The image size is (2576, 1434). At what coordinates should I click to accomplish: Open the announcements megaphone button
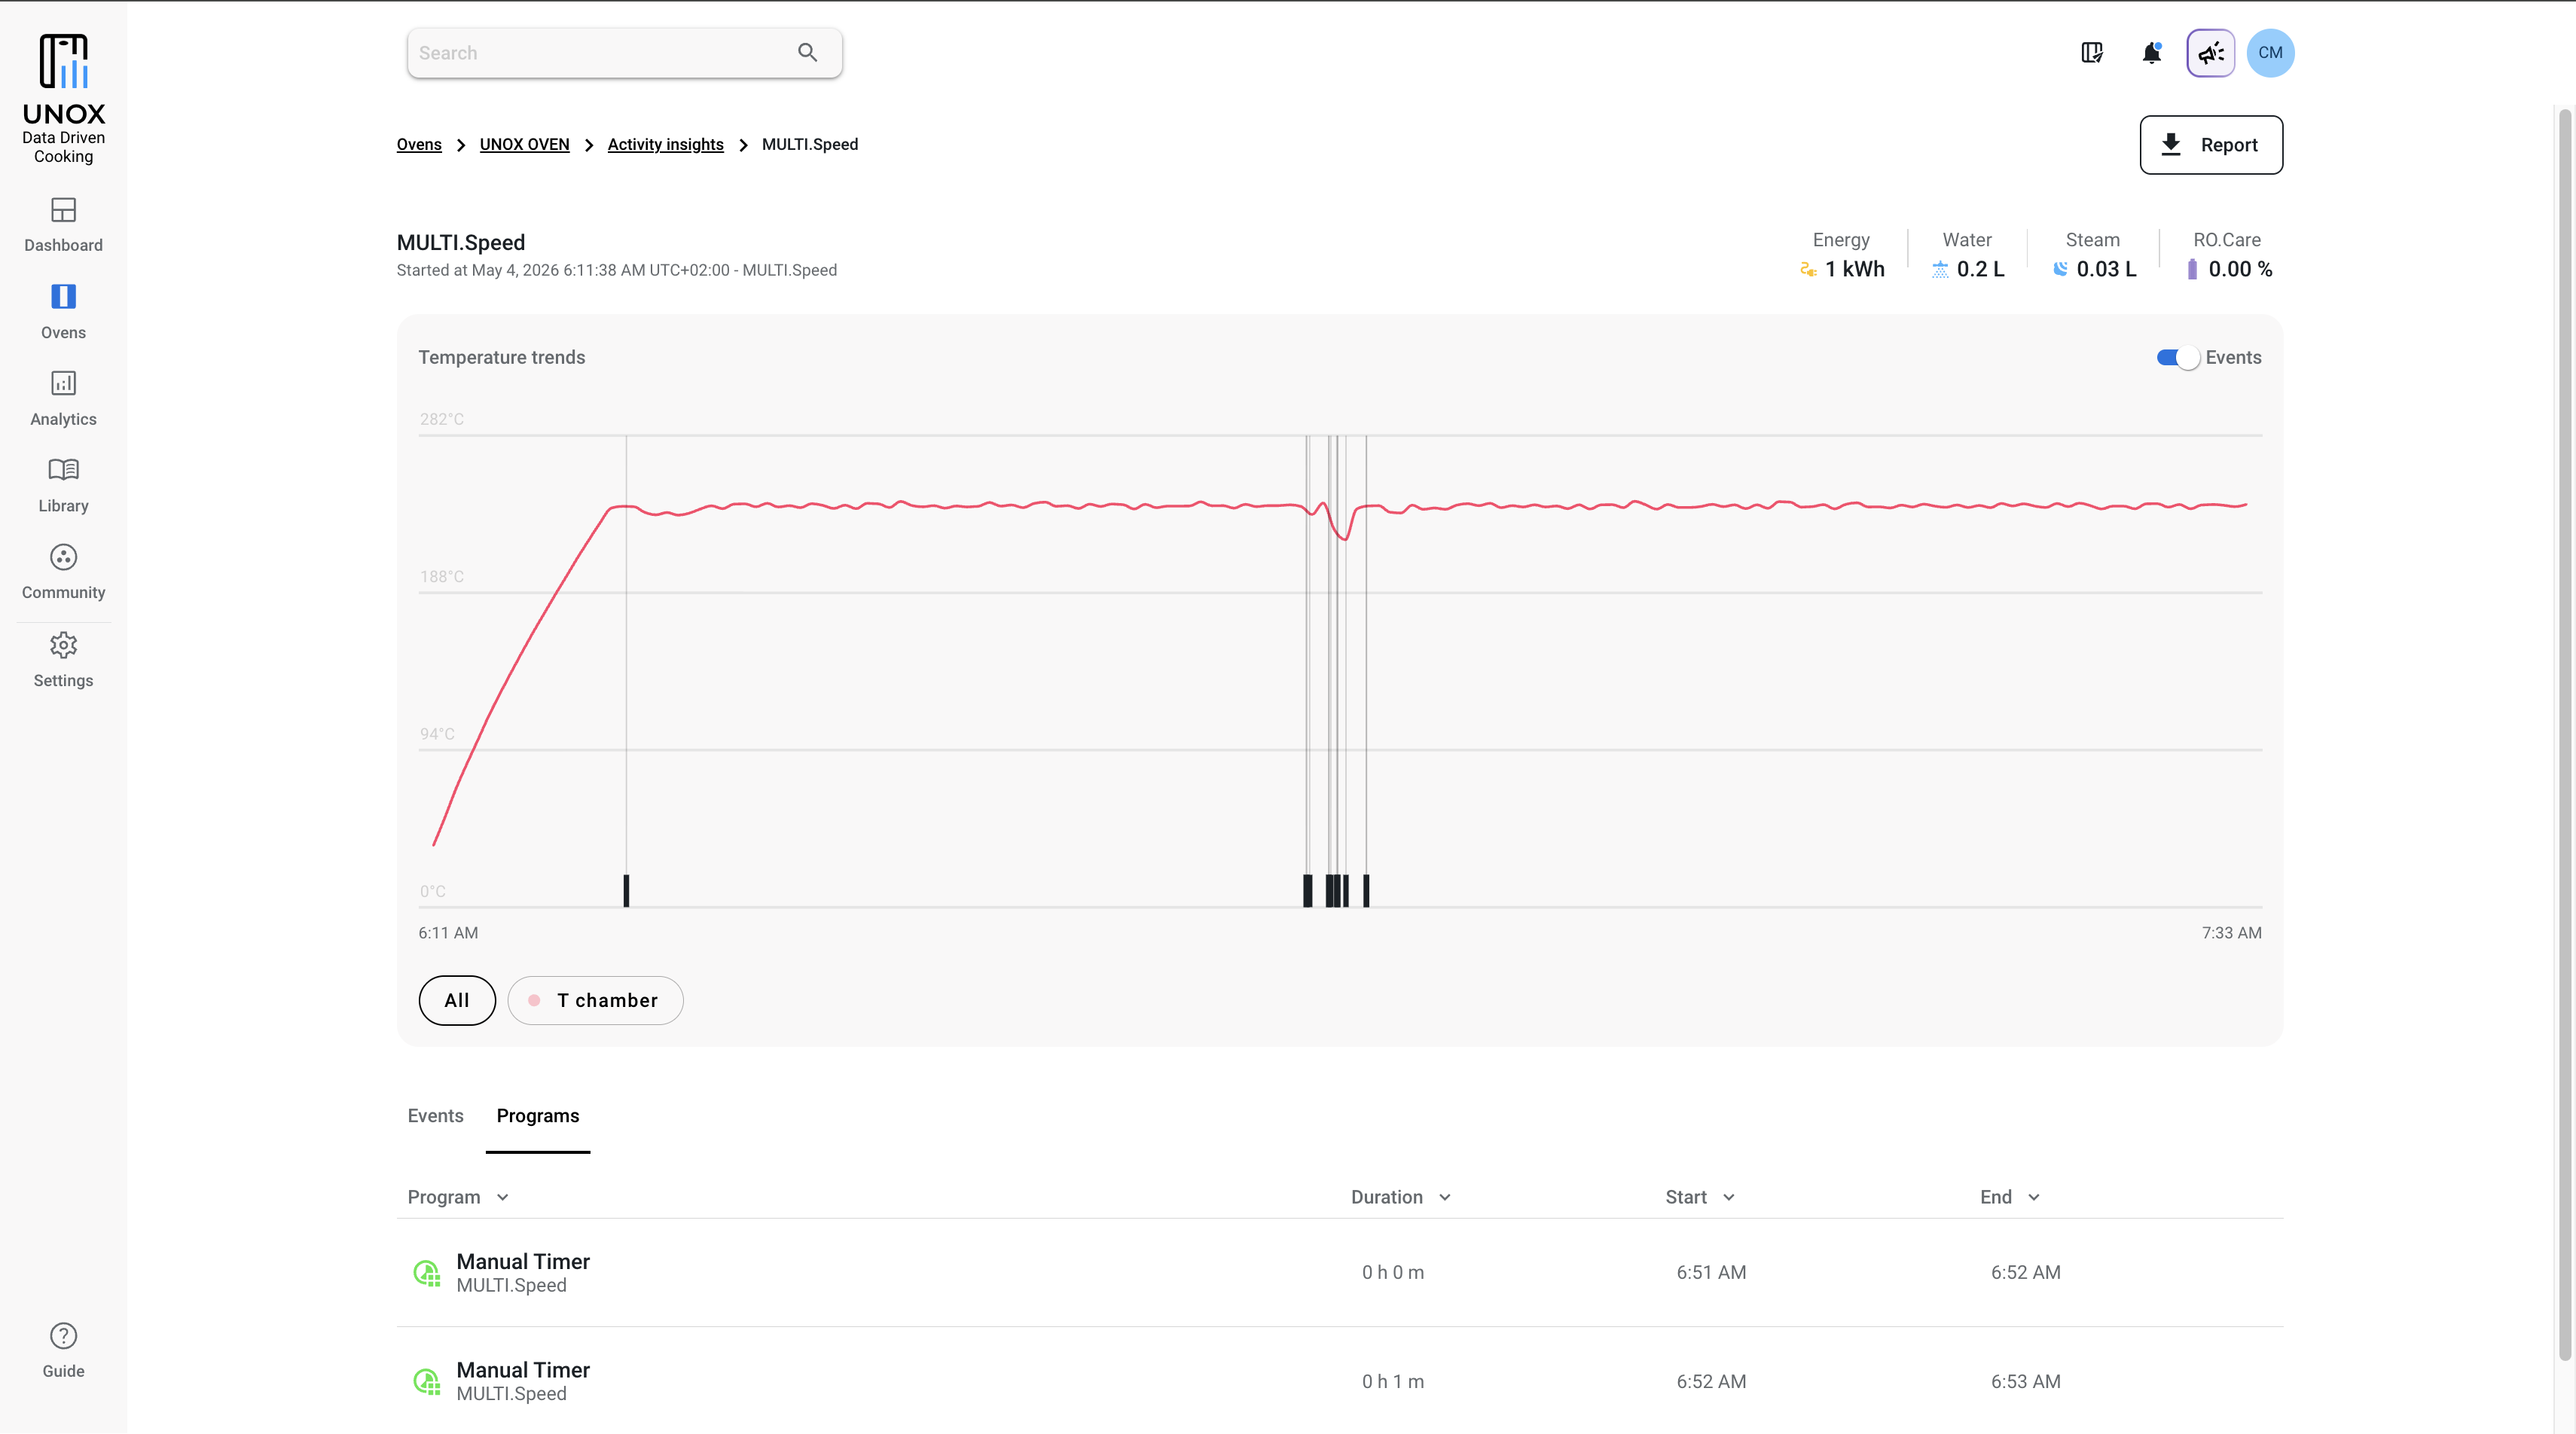[2211, 53]
